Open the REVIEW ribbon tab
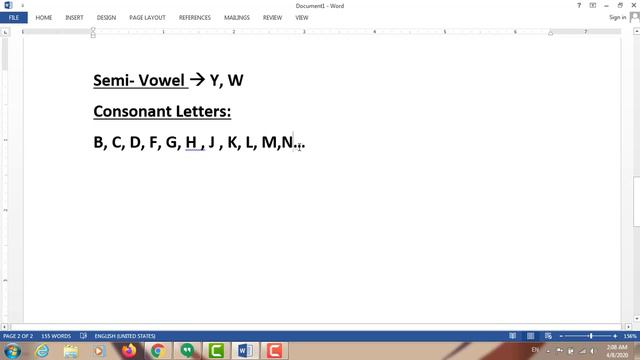This screenshot has width=640, height=360. click(x=272, y=18)
